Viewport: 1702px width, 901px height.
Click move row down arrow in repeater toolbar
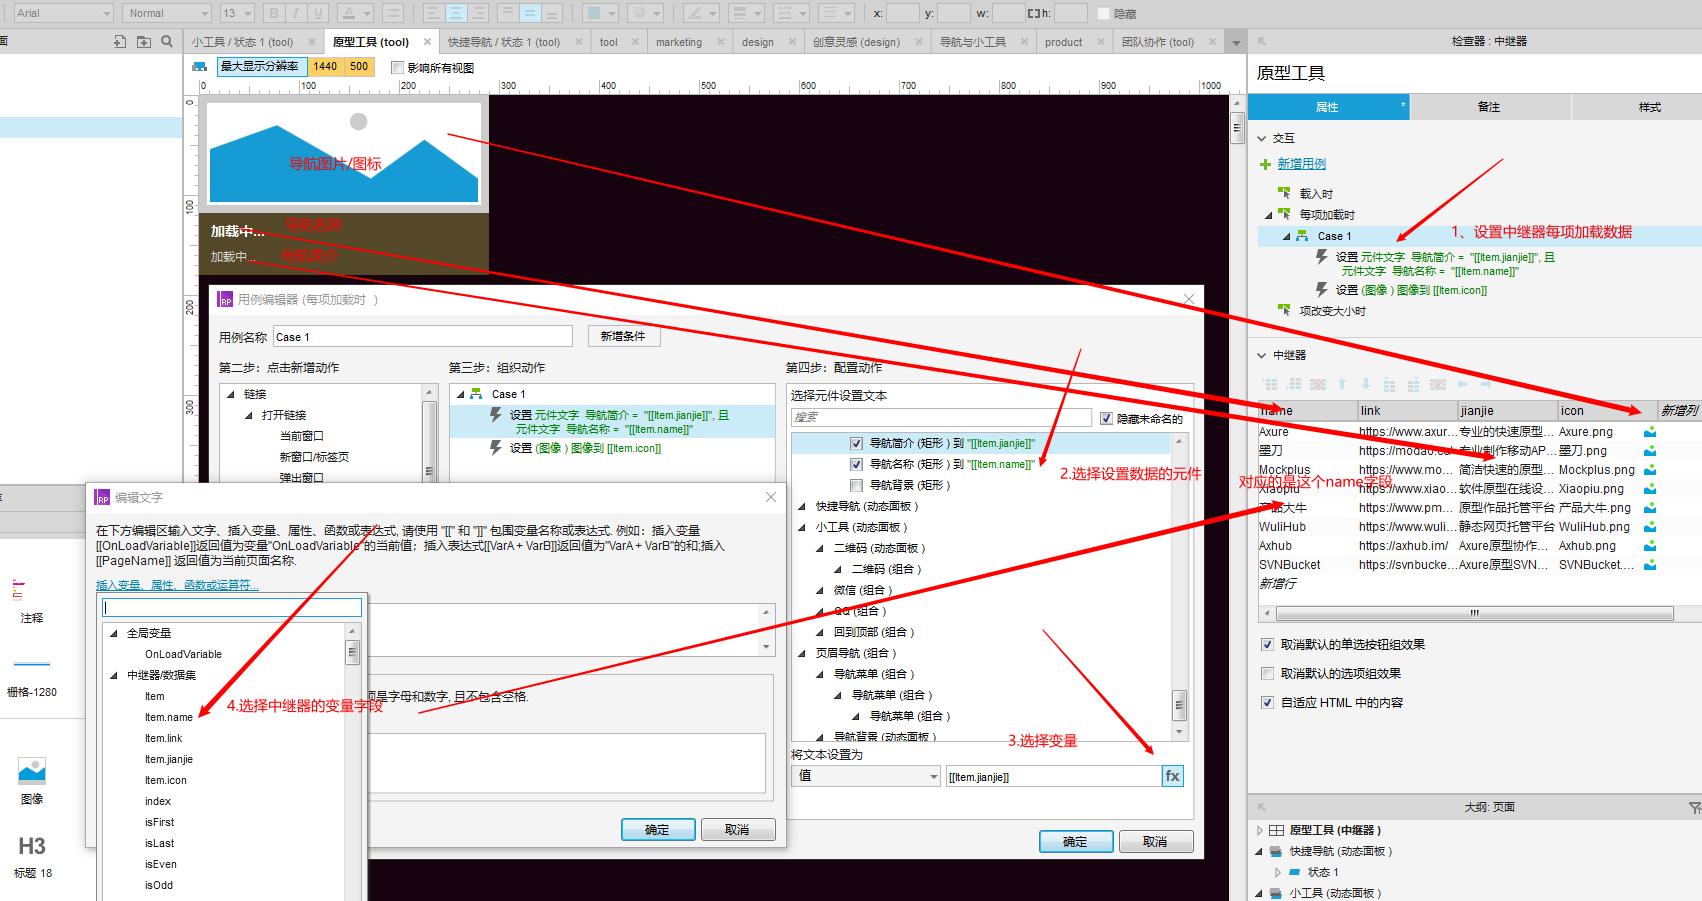[x=1365, y=384]
